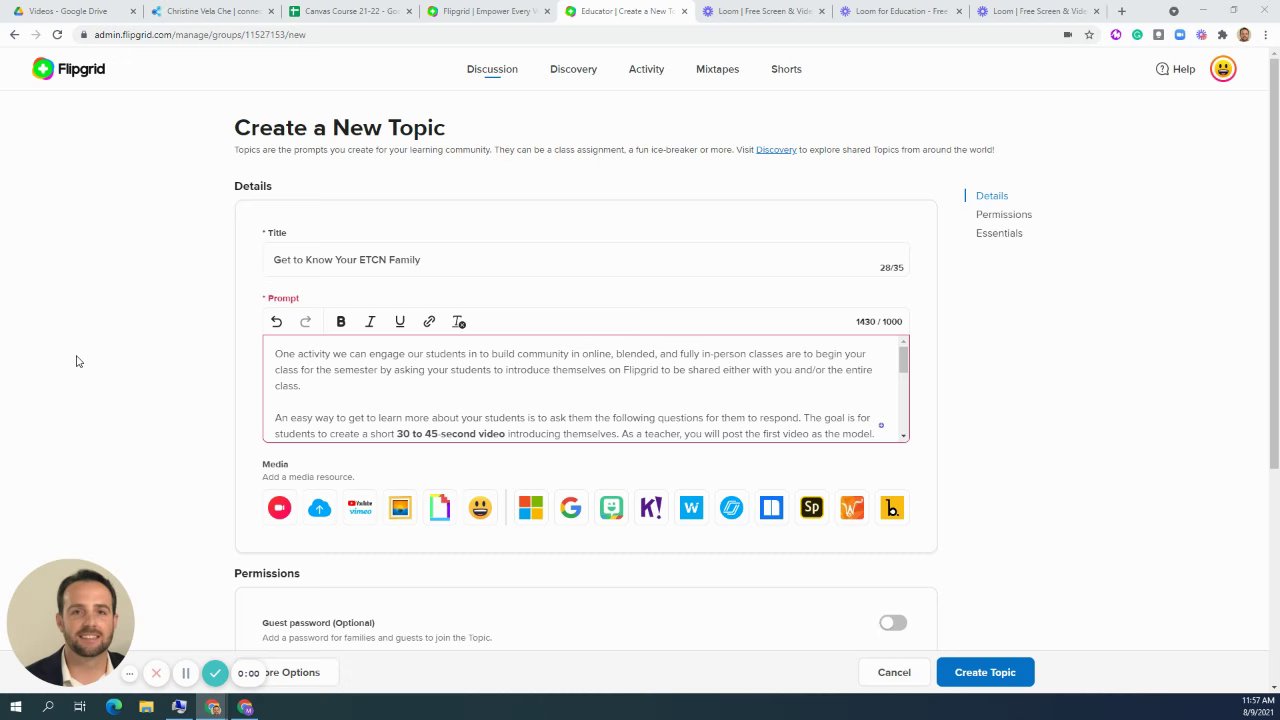The image size is (1280, 720).
Task: Click the prompt editor scrollbar
Action: coord(903,358)
